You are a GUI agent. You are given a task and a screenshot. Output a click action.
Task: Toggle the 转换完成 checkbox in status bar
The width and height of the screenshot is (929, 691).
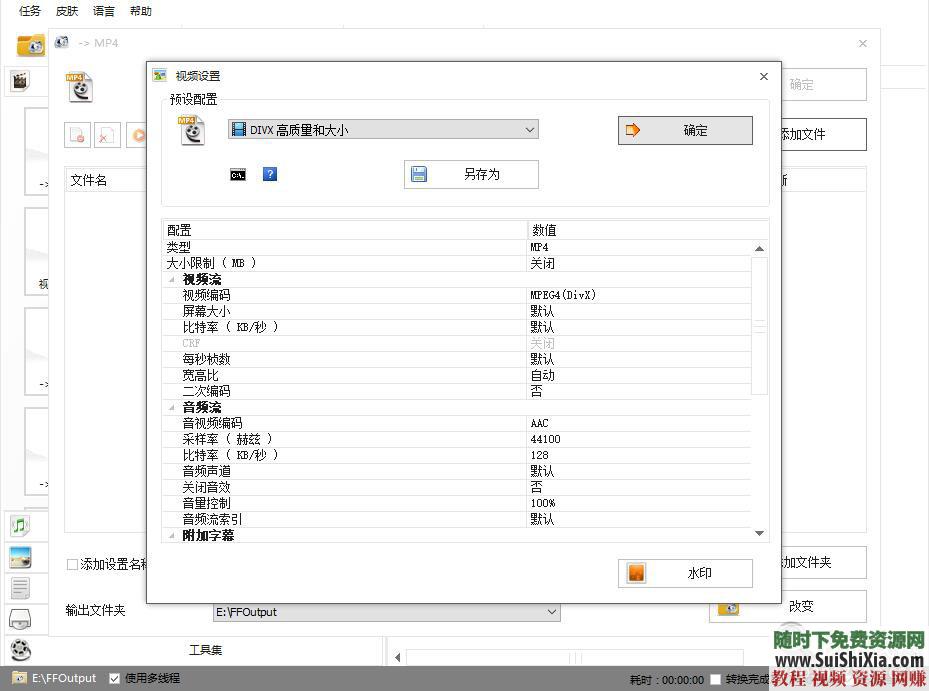pos(716,678)
